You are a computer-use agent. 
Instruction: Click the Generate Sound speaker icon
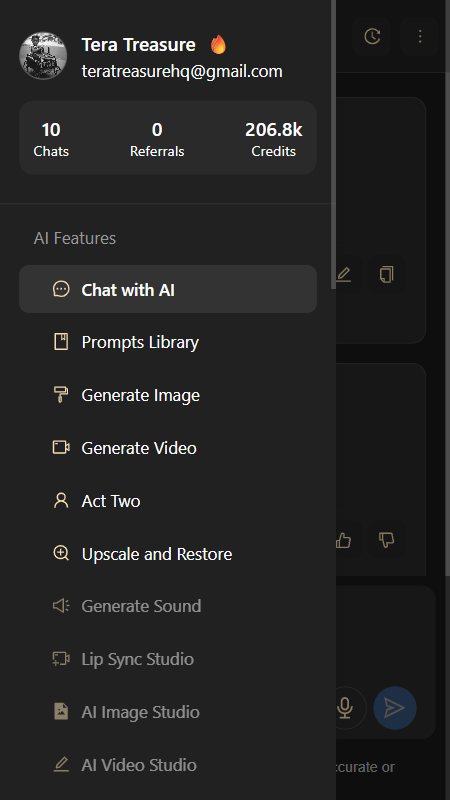pos(61,606)
